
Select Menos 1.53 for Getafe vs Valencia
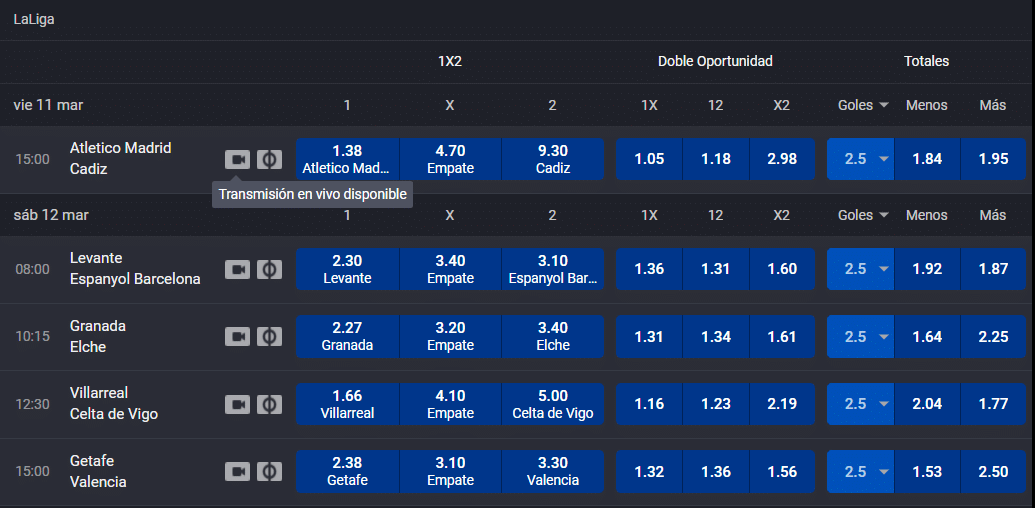tap(927, 471)
